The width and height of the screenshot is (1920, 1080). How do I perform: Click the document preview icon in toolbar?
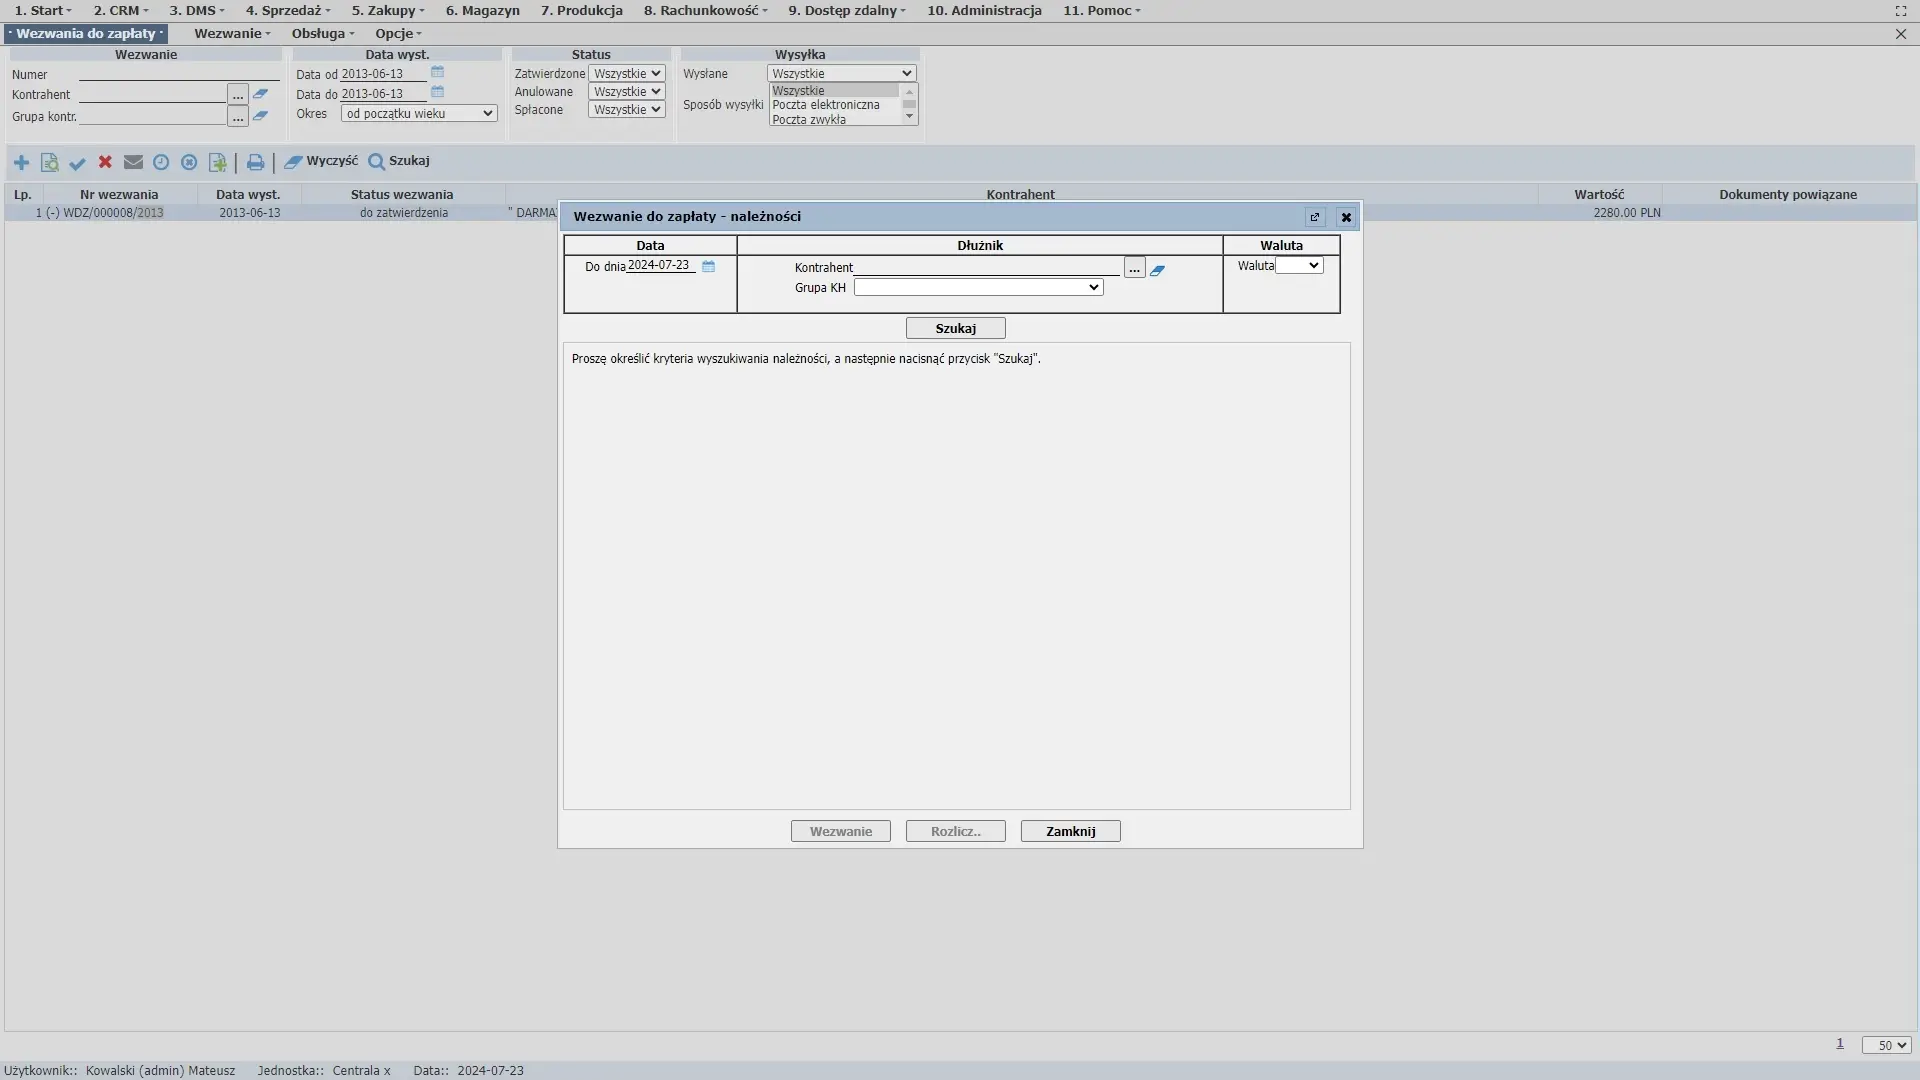[49, 162]
